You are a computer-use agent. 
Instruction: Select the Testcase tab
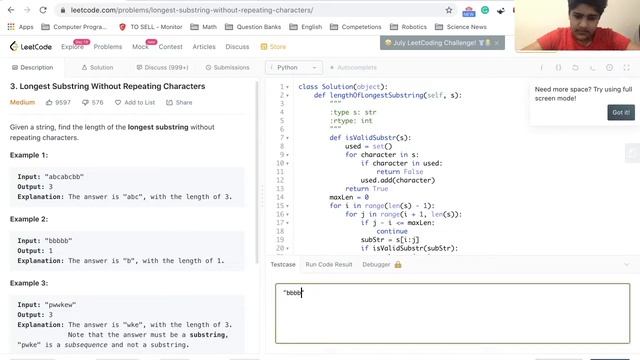tap(283, 264)
